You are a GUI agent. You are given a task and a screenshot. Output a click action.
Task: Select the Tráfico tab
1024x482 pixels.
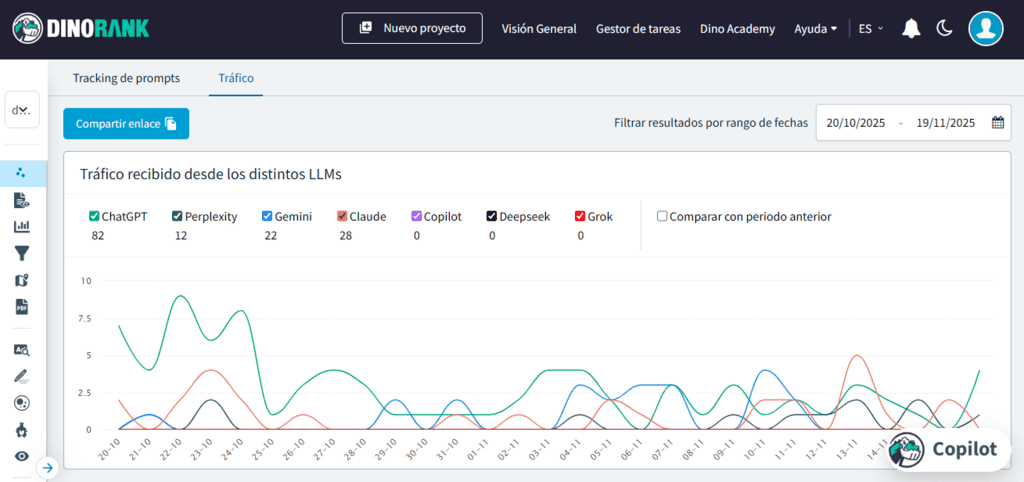click(236, 78)
